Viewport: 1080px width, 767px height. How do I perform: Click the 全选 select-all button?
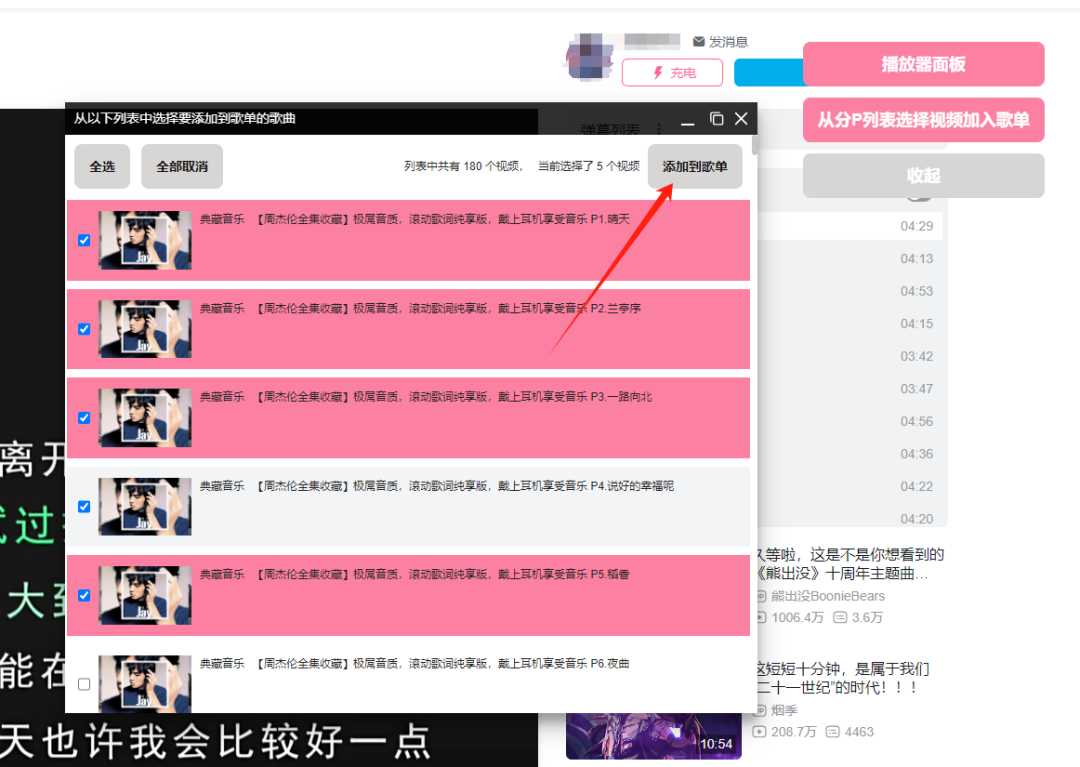102,167
